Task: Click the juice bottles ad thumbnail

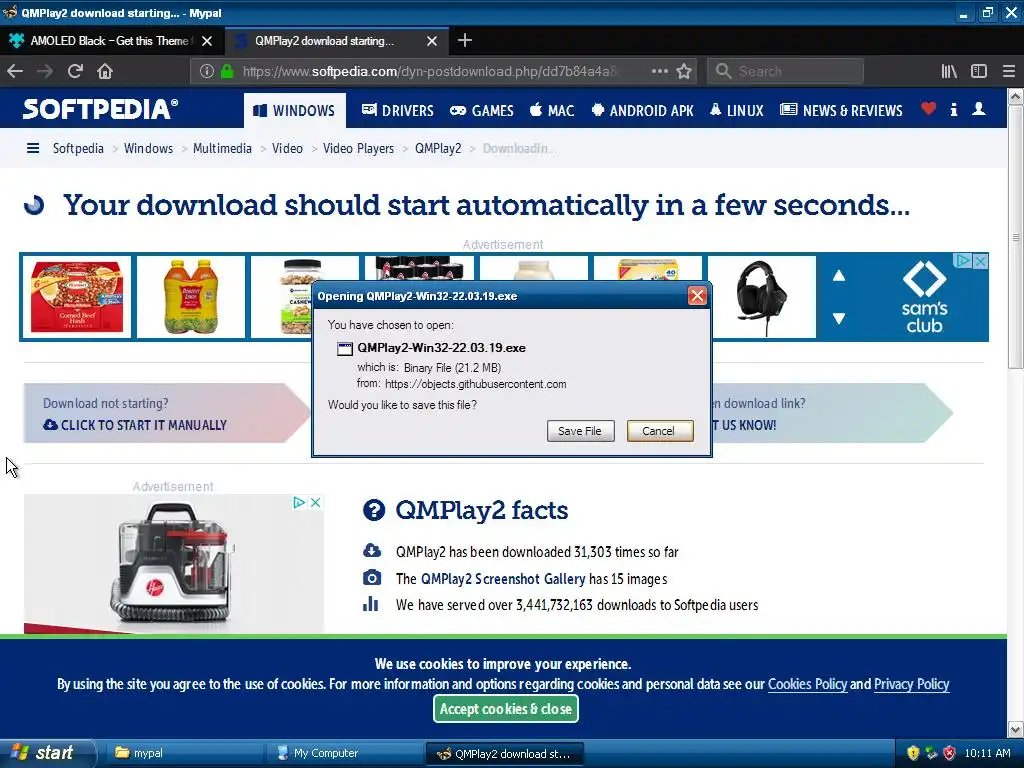Action: (191, 297)
